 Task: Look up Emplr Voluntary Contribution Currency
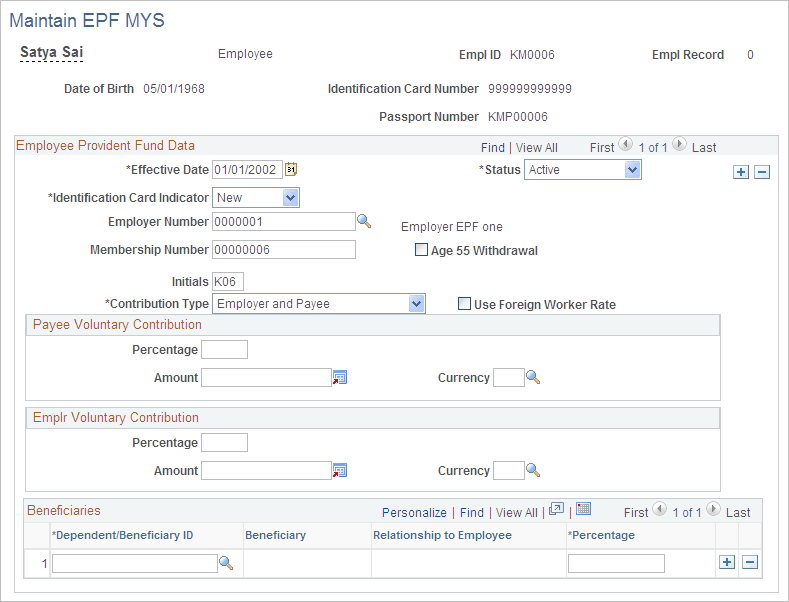(x=533, y=470)
